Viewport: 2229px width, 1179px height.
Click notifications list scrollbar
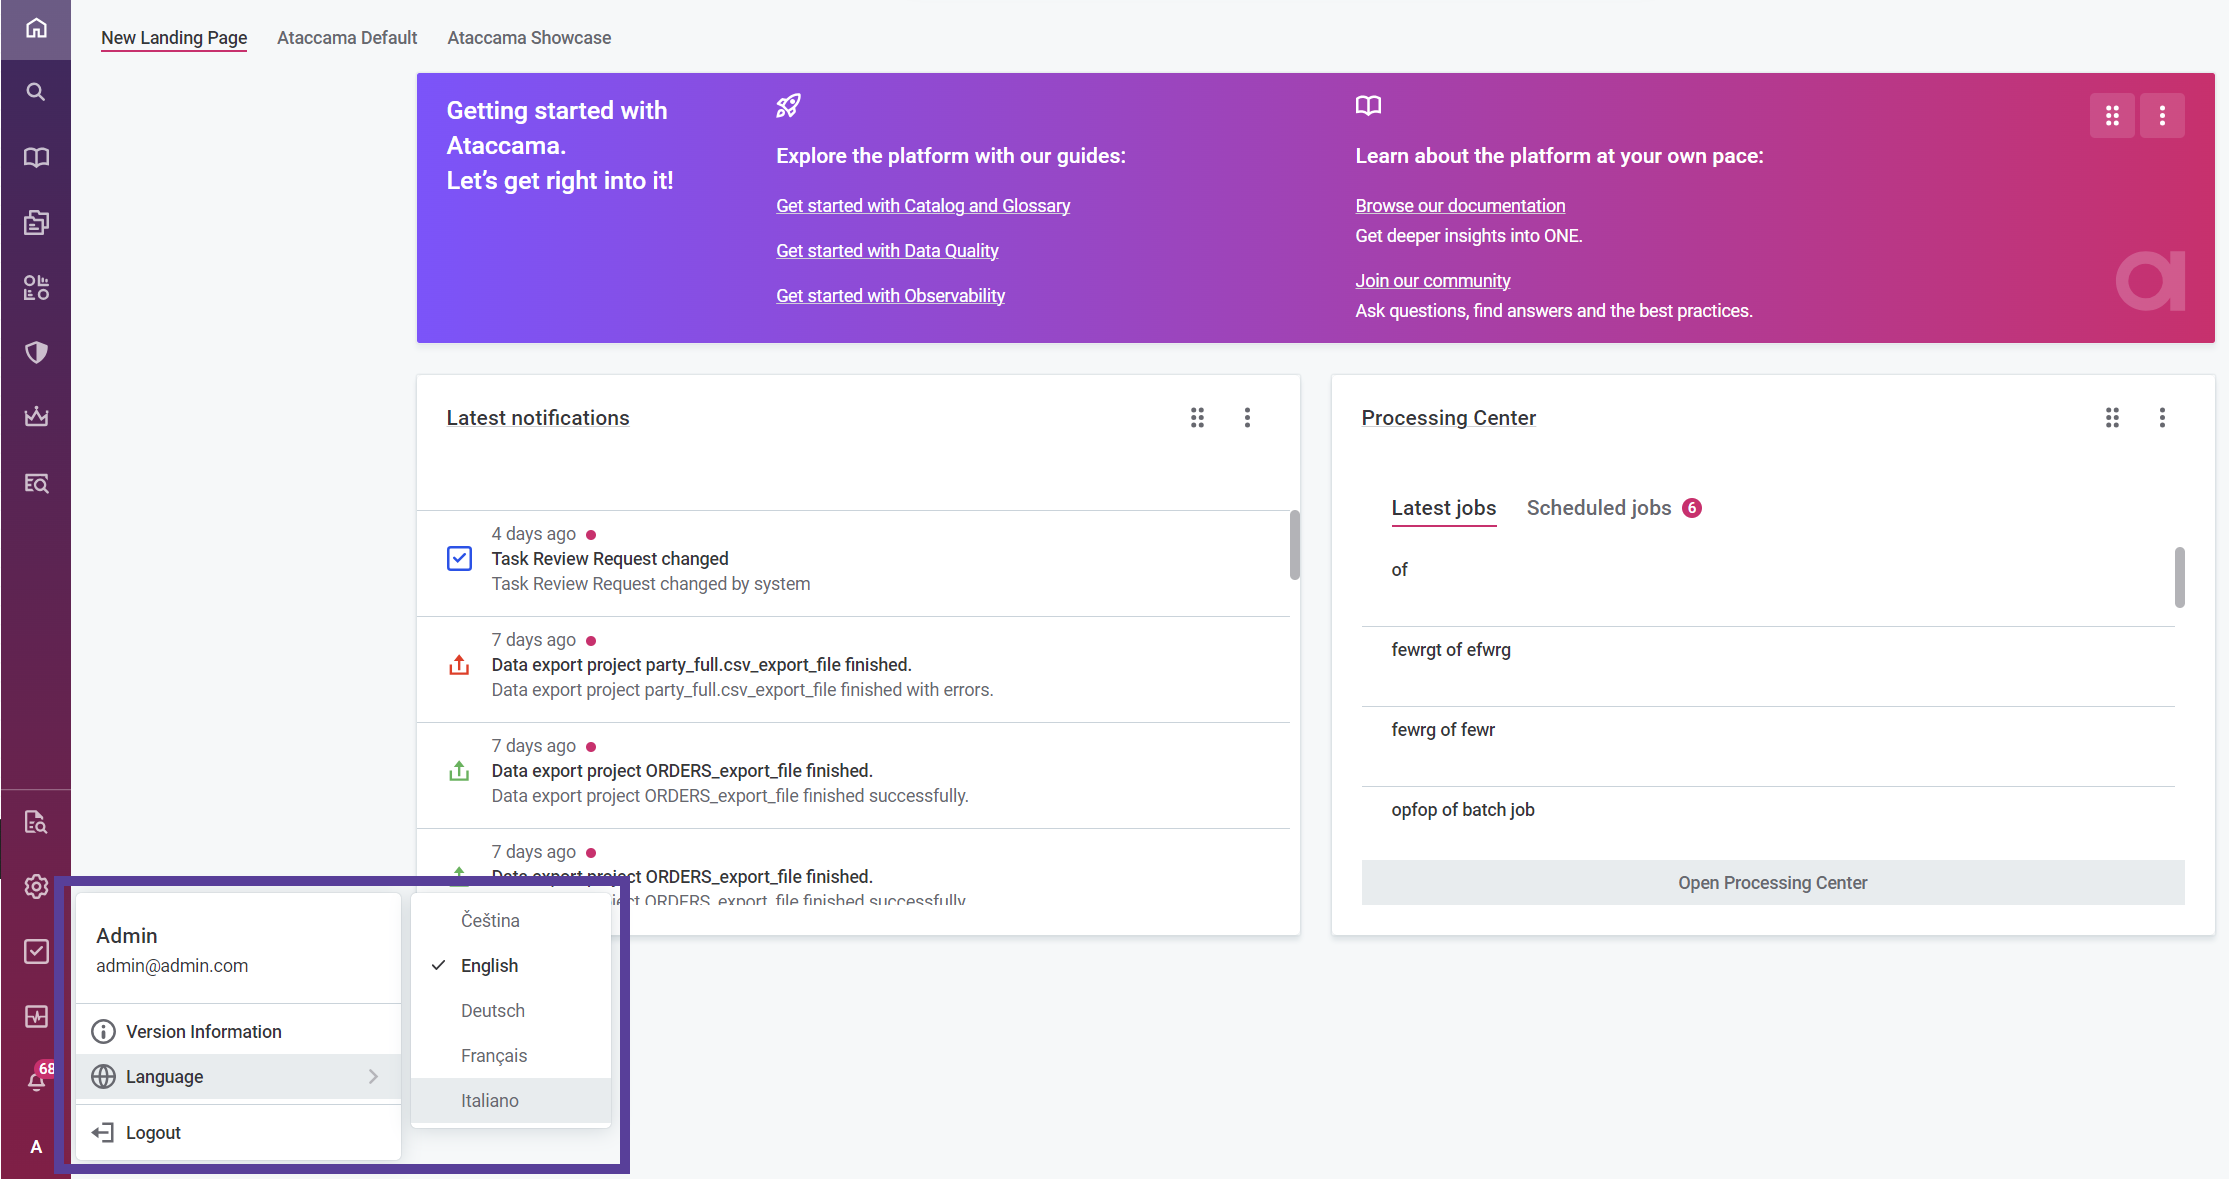(x=1294, y=545)
